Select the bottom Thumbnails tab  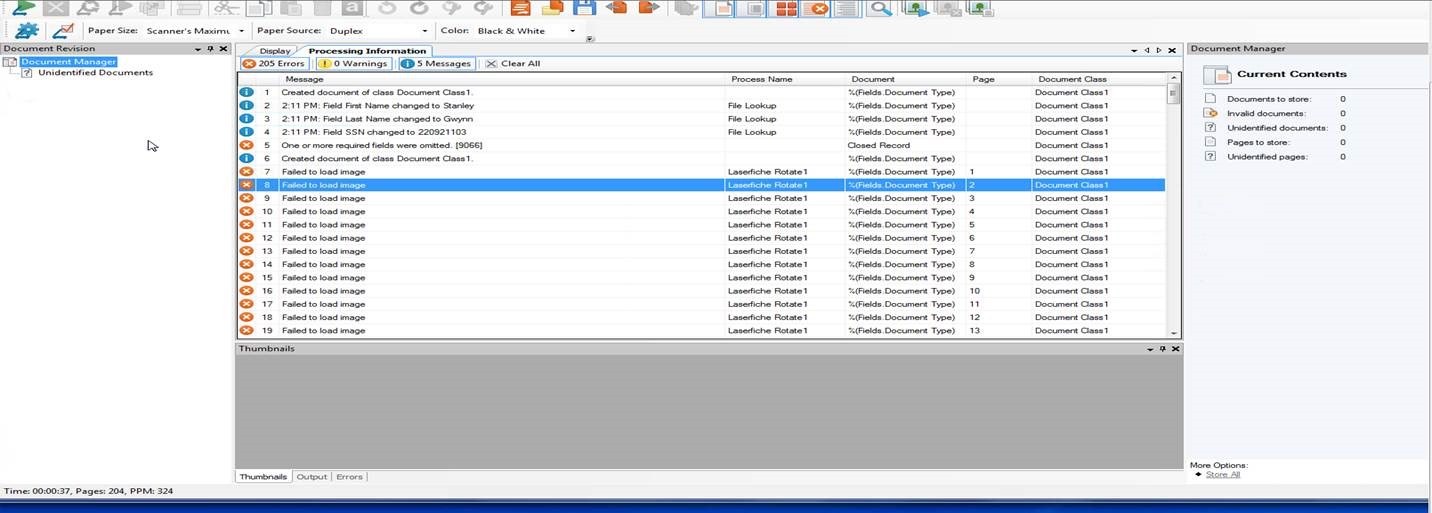coord(264,477)
